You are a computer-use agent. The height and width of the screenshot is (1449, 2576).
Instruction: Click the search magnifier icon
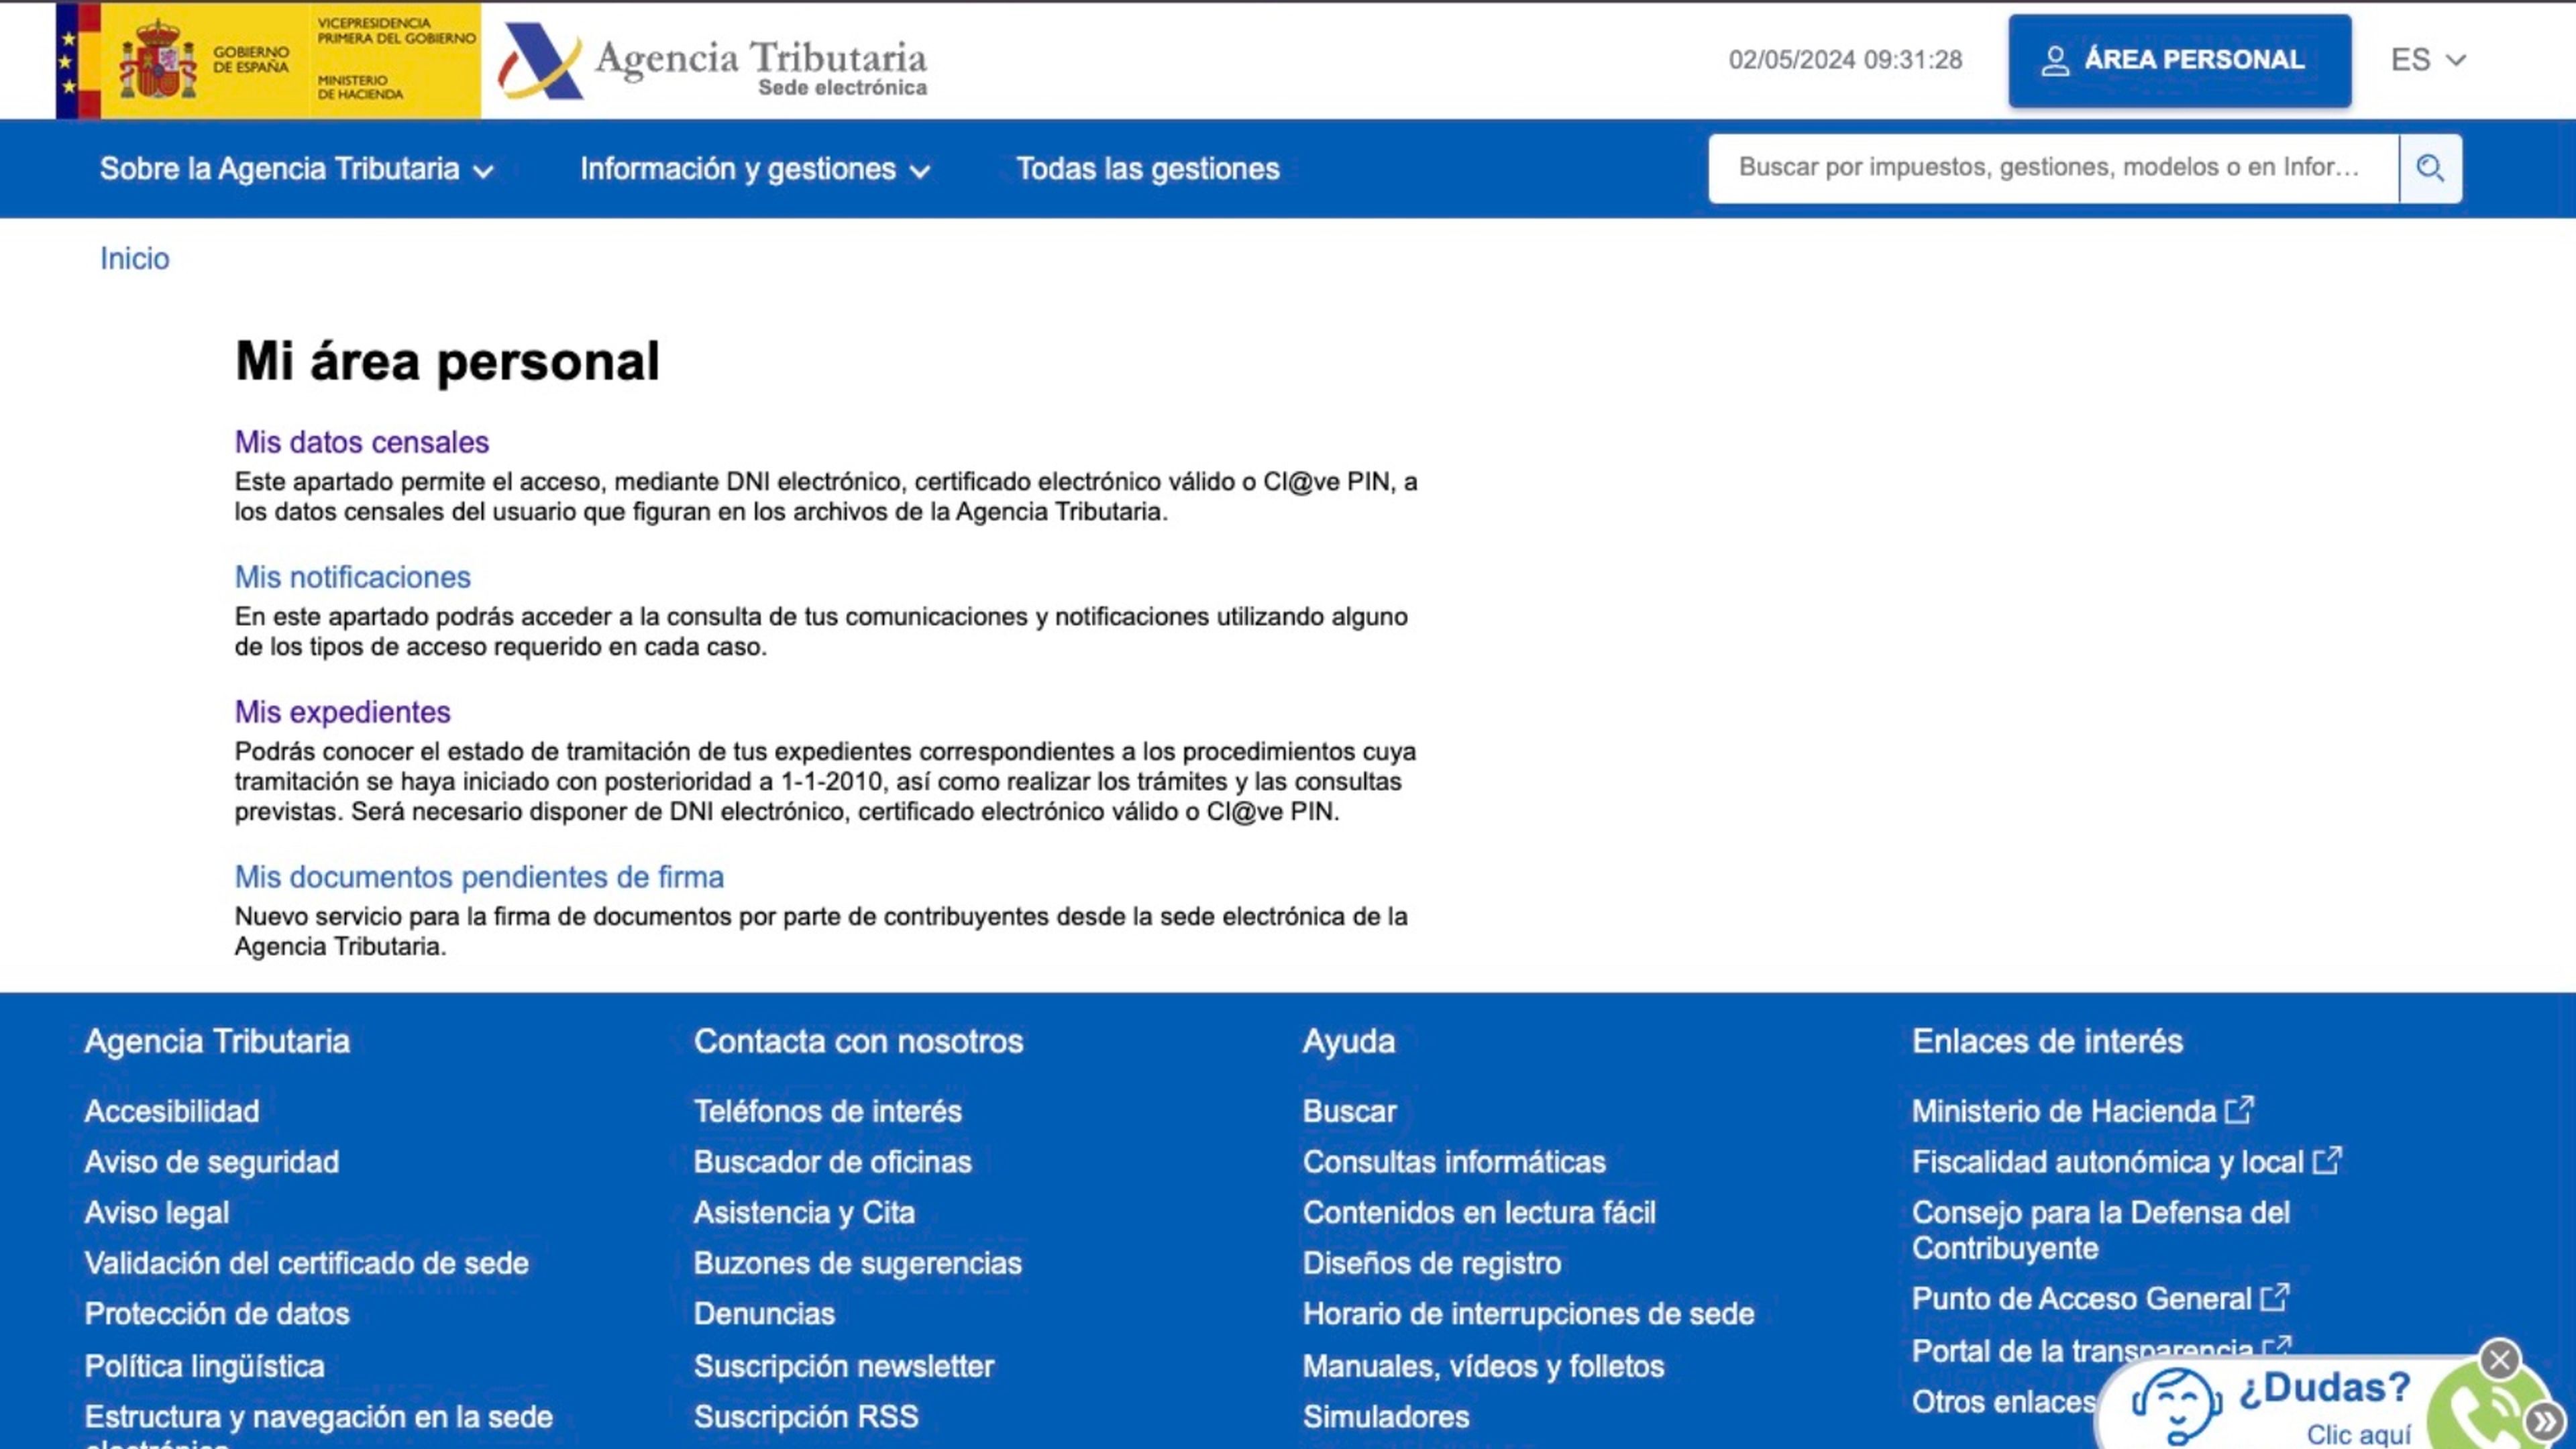2430,168
